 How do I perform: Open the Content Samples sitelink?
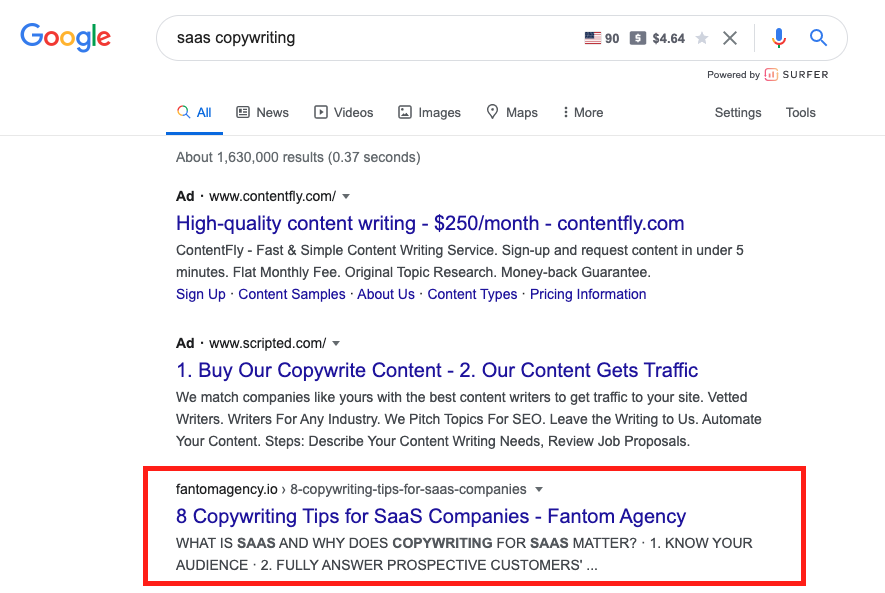(292, 294)
